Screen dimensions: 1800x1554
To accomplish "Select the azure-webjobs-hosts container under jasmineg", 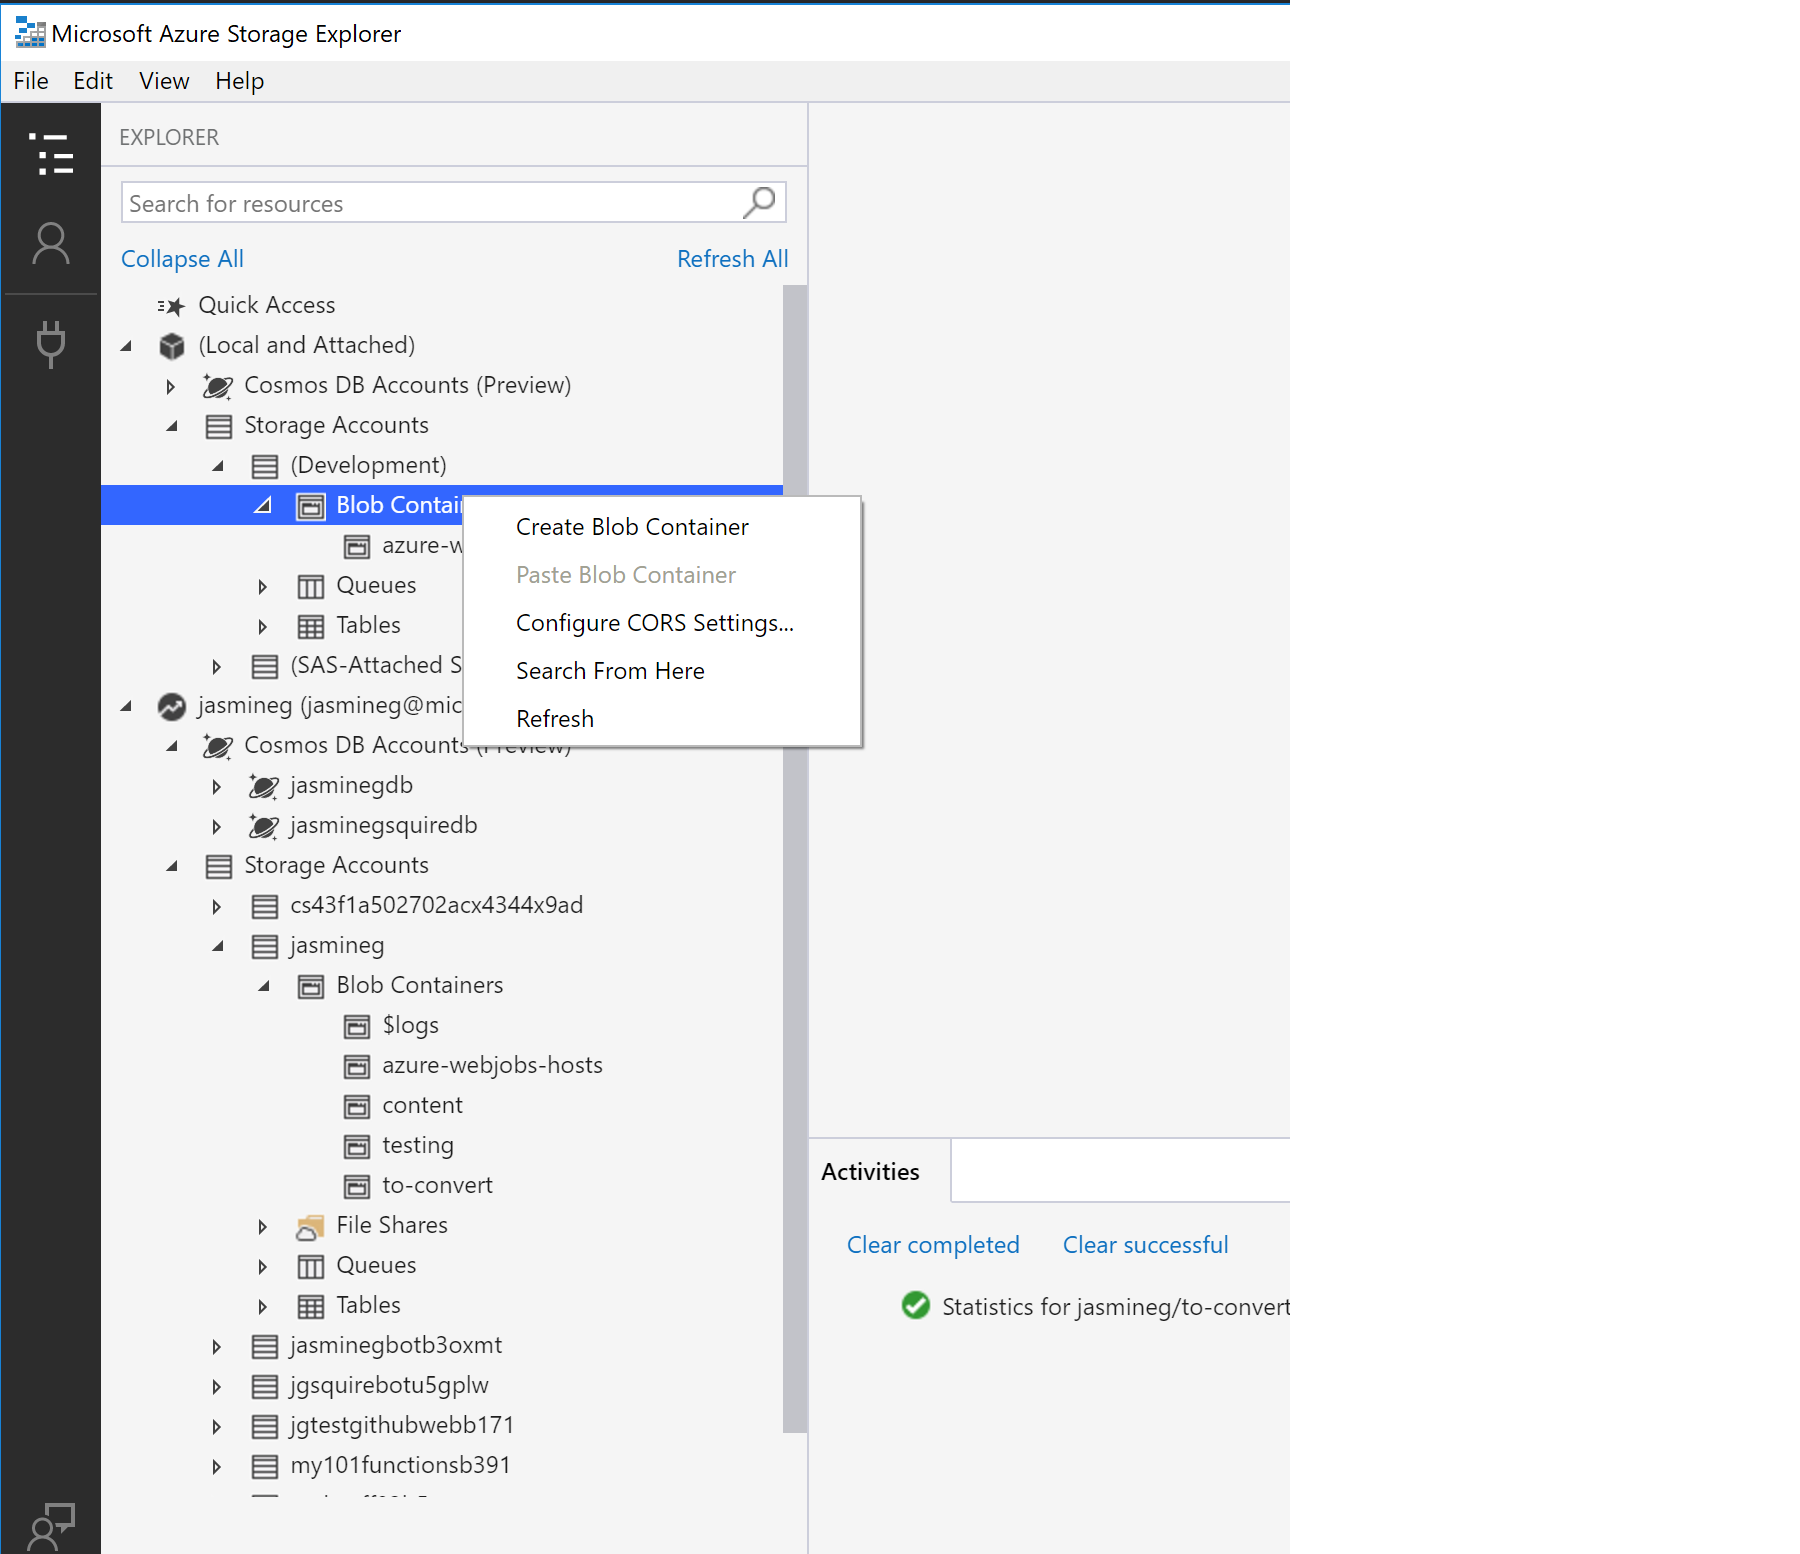I will [x=492, y=1066].
